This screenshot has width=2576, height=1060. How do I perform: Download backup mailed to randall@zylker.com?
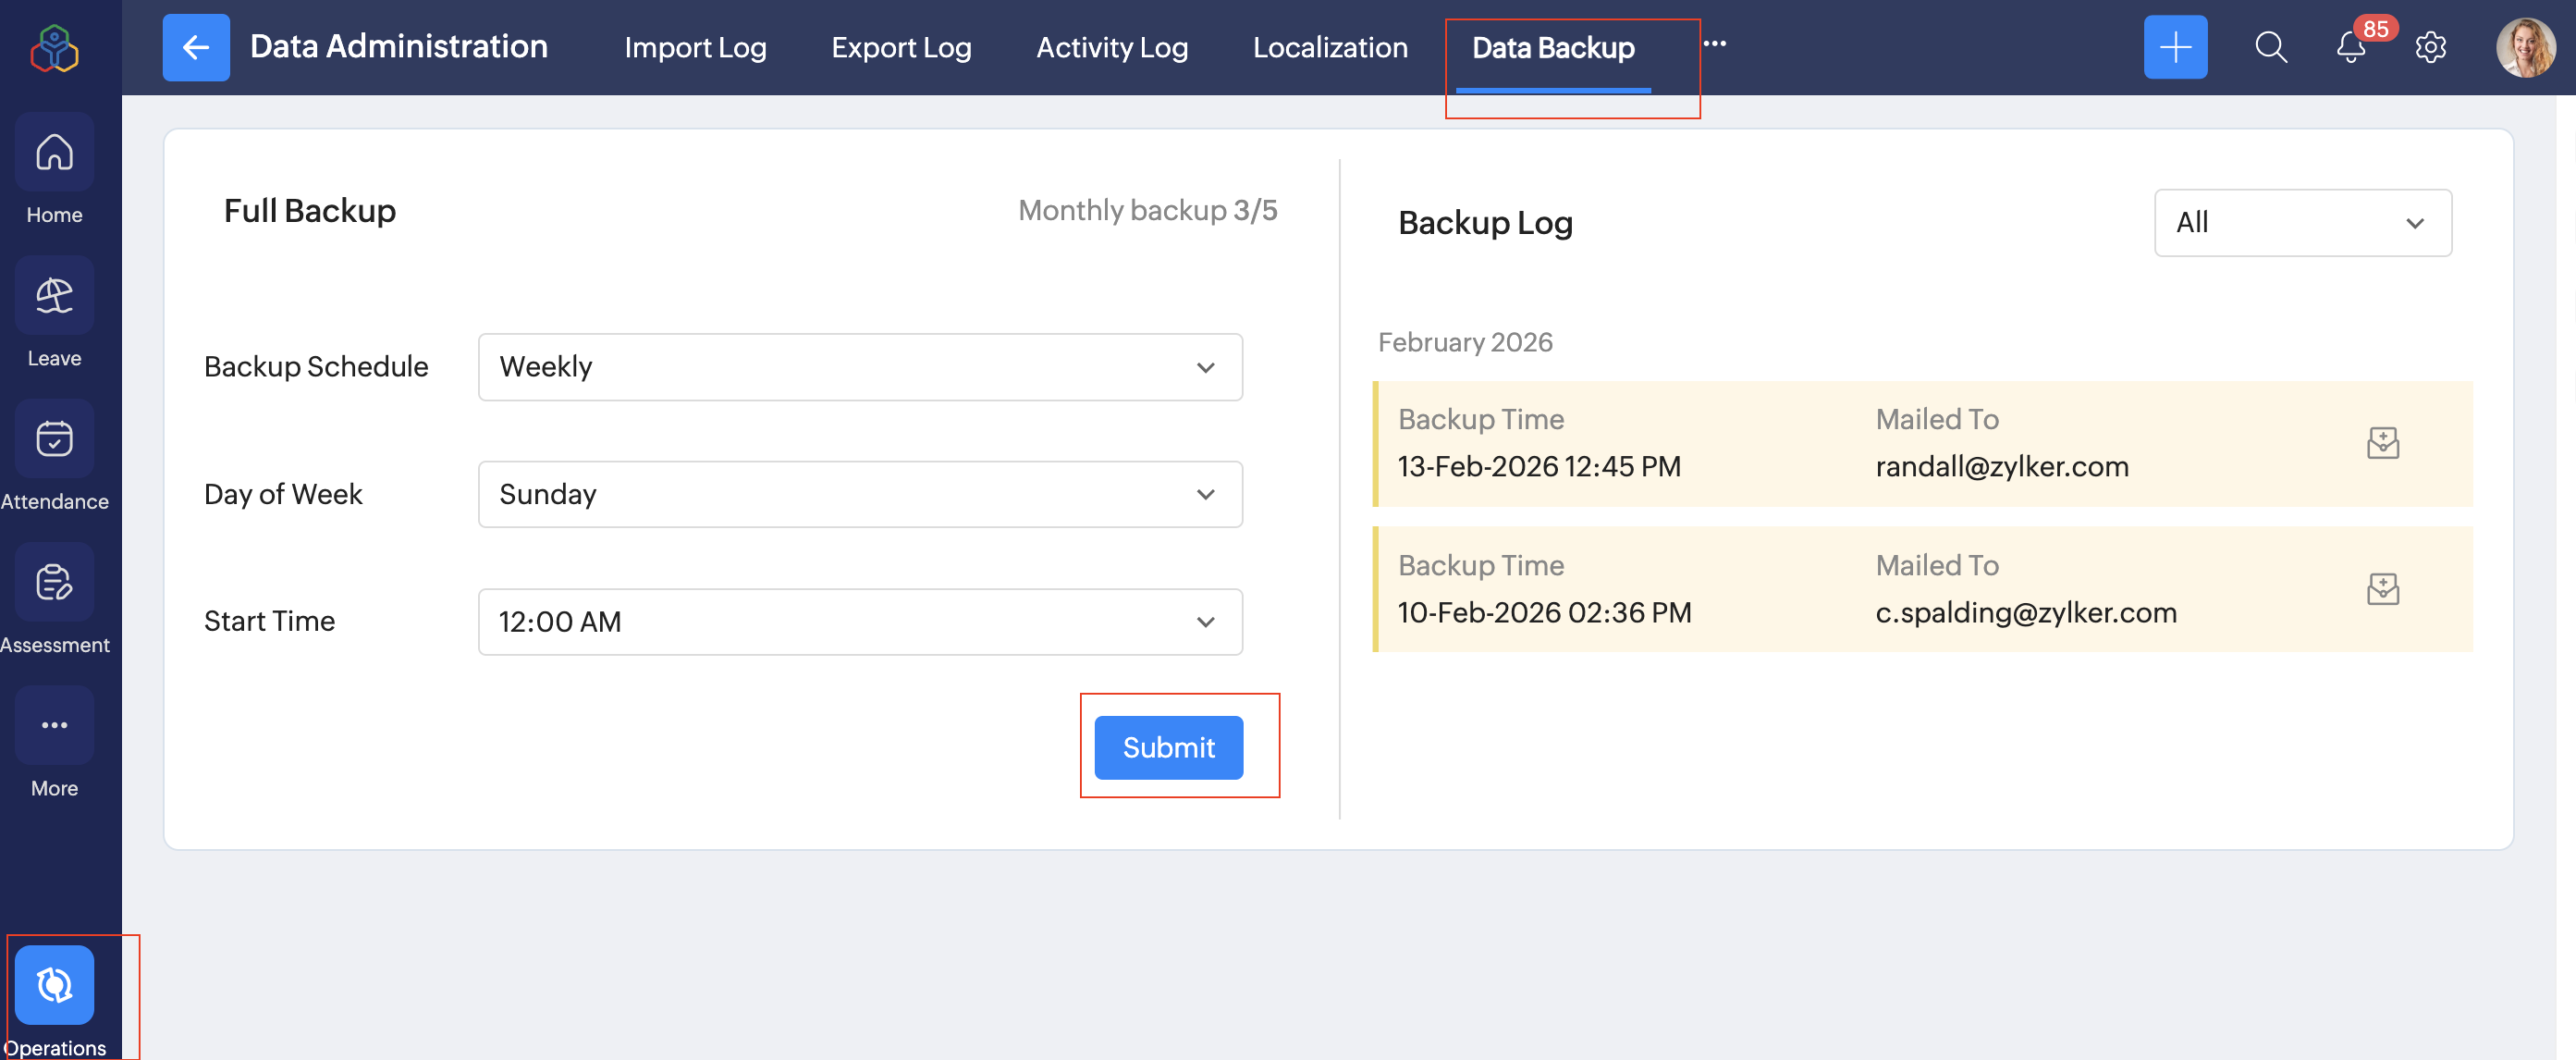[2383, 443]
